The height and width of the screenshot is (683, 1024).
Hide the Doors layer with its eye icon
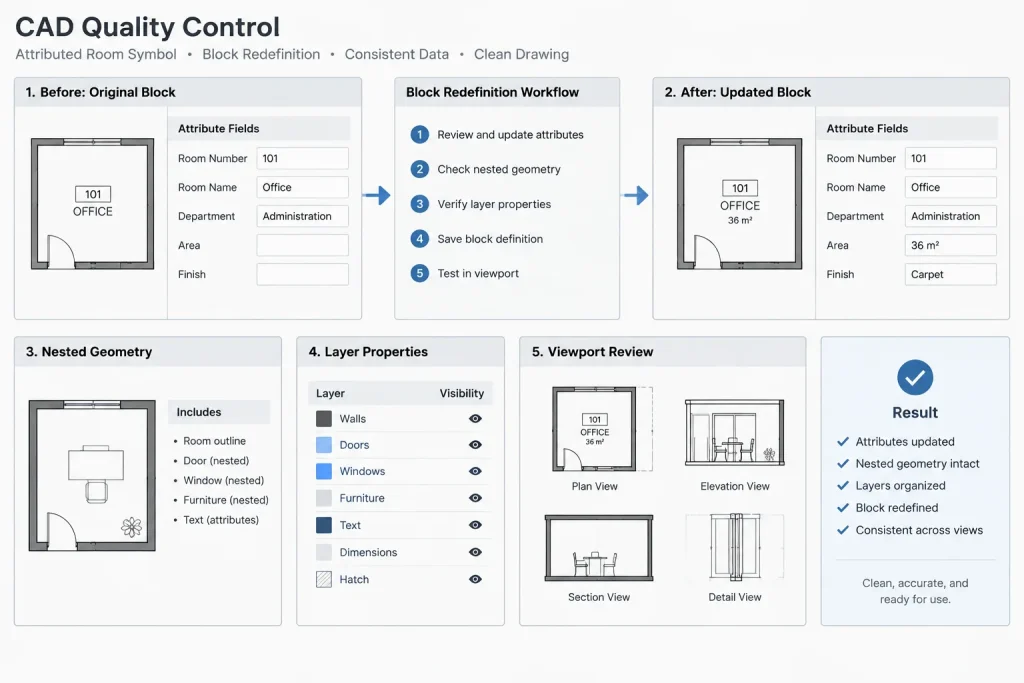[x=475, y=445]
